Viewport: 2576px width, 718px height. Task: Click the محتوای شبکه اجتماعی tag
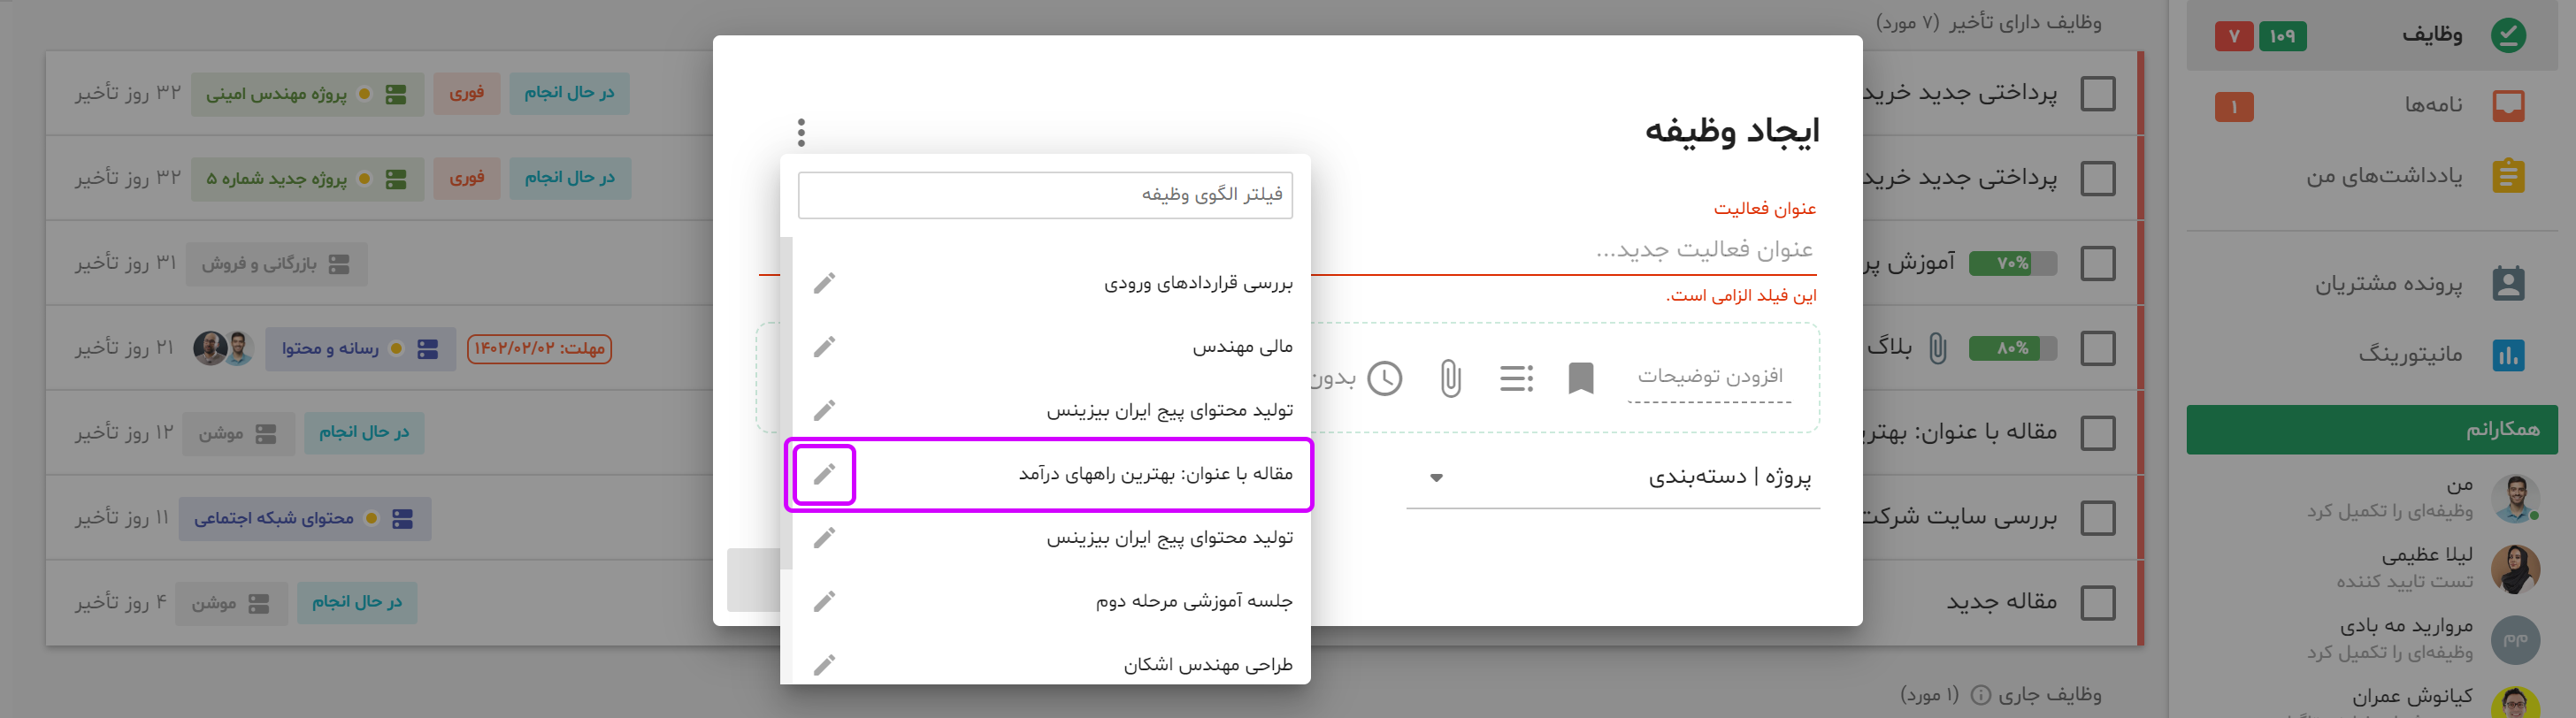click(x=305, y=518)
